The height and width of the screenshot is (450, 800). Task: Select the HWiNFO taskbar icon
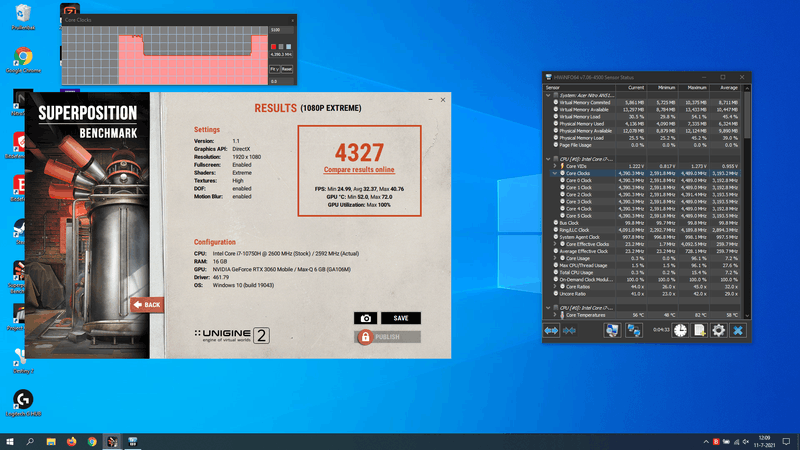pyautogui.click(x=133, y=442)
